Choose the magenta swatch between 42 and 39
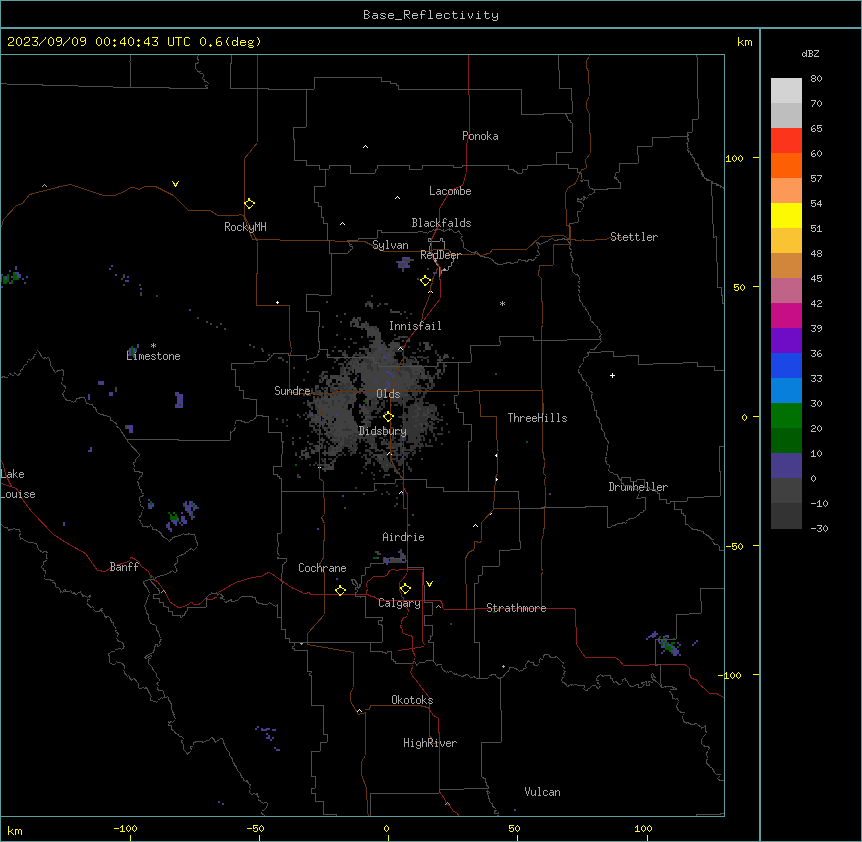The height and width of the screenshot is (842, 862). 786,315
